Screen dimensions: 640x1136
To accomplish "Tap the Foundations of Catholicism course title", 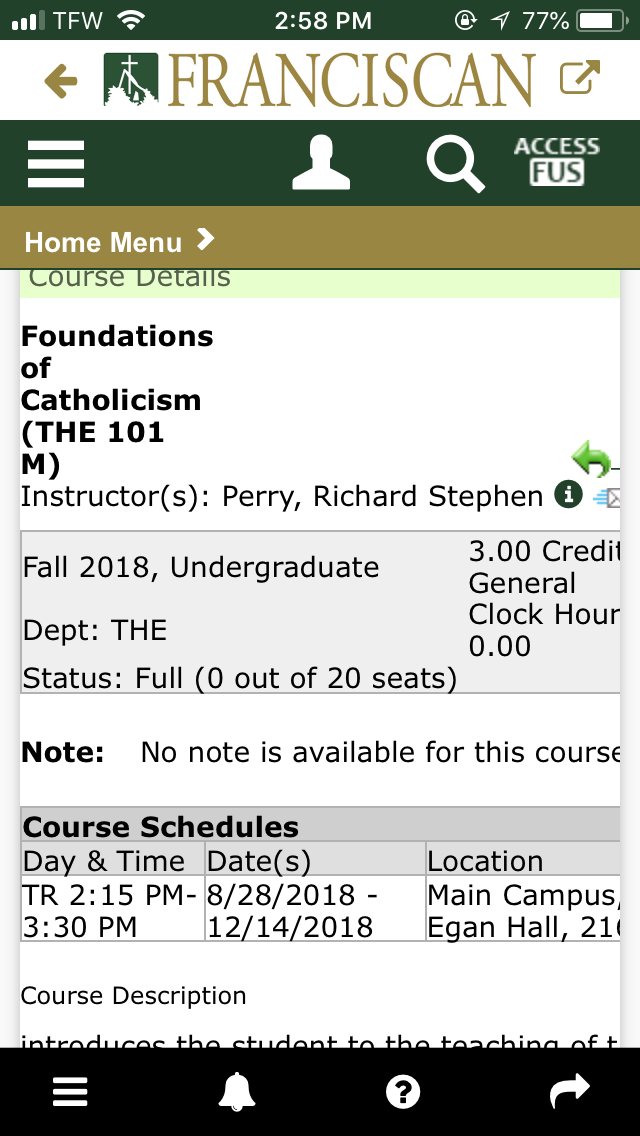I will tap(116, 400).
